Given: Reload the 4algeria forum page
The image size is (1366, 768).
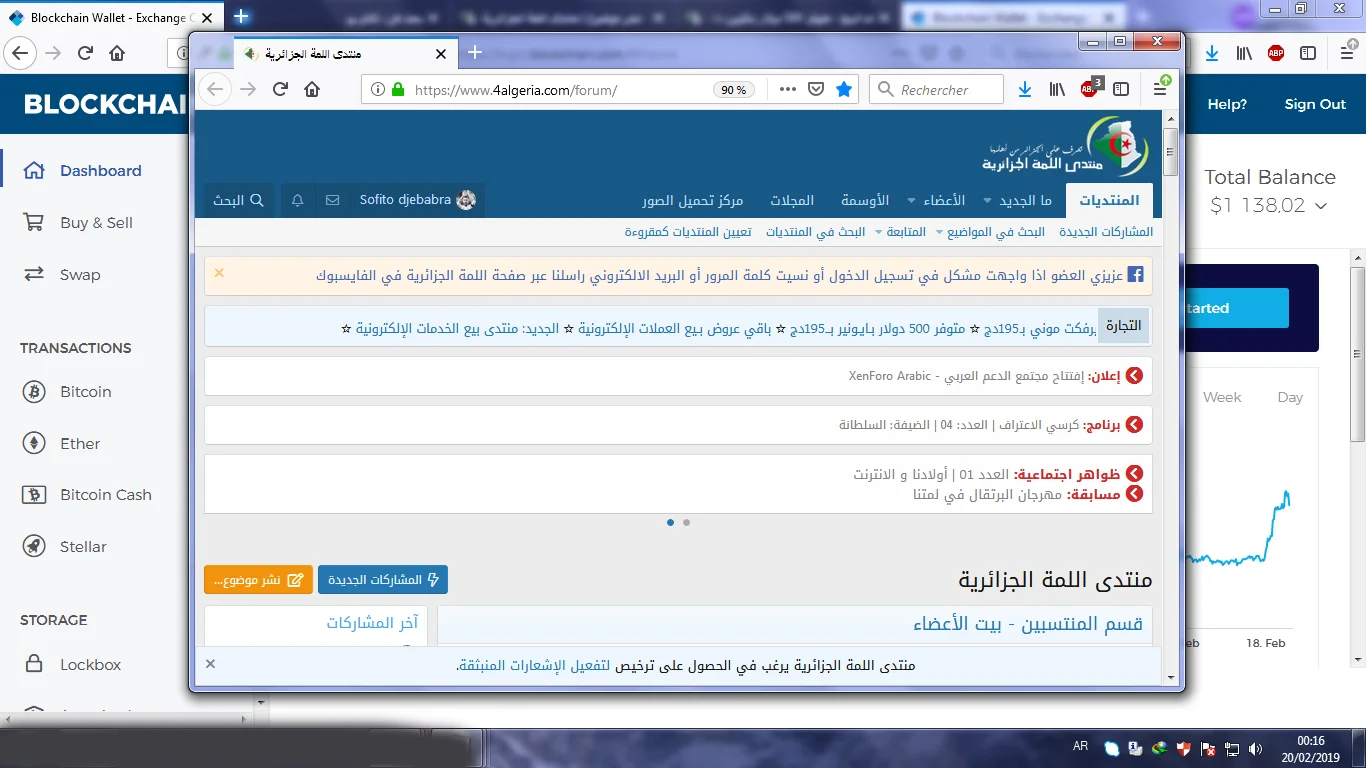Looking at the screenshot, I should coord(281,90).
